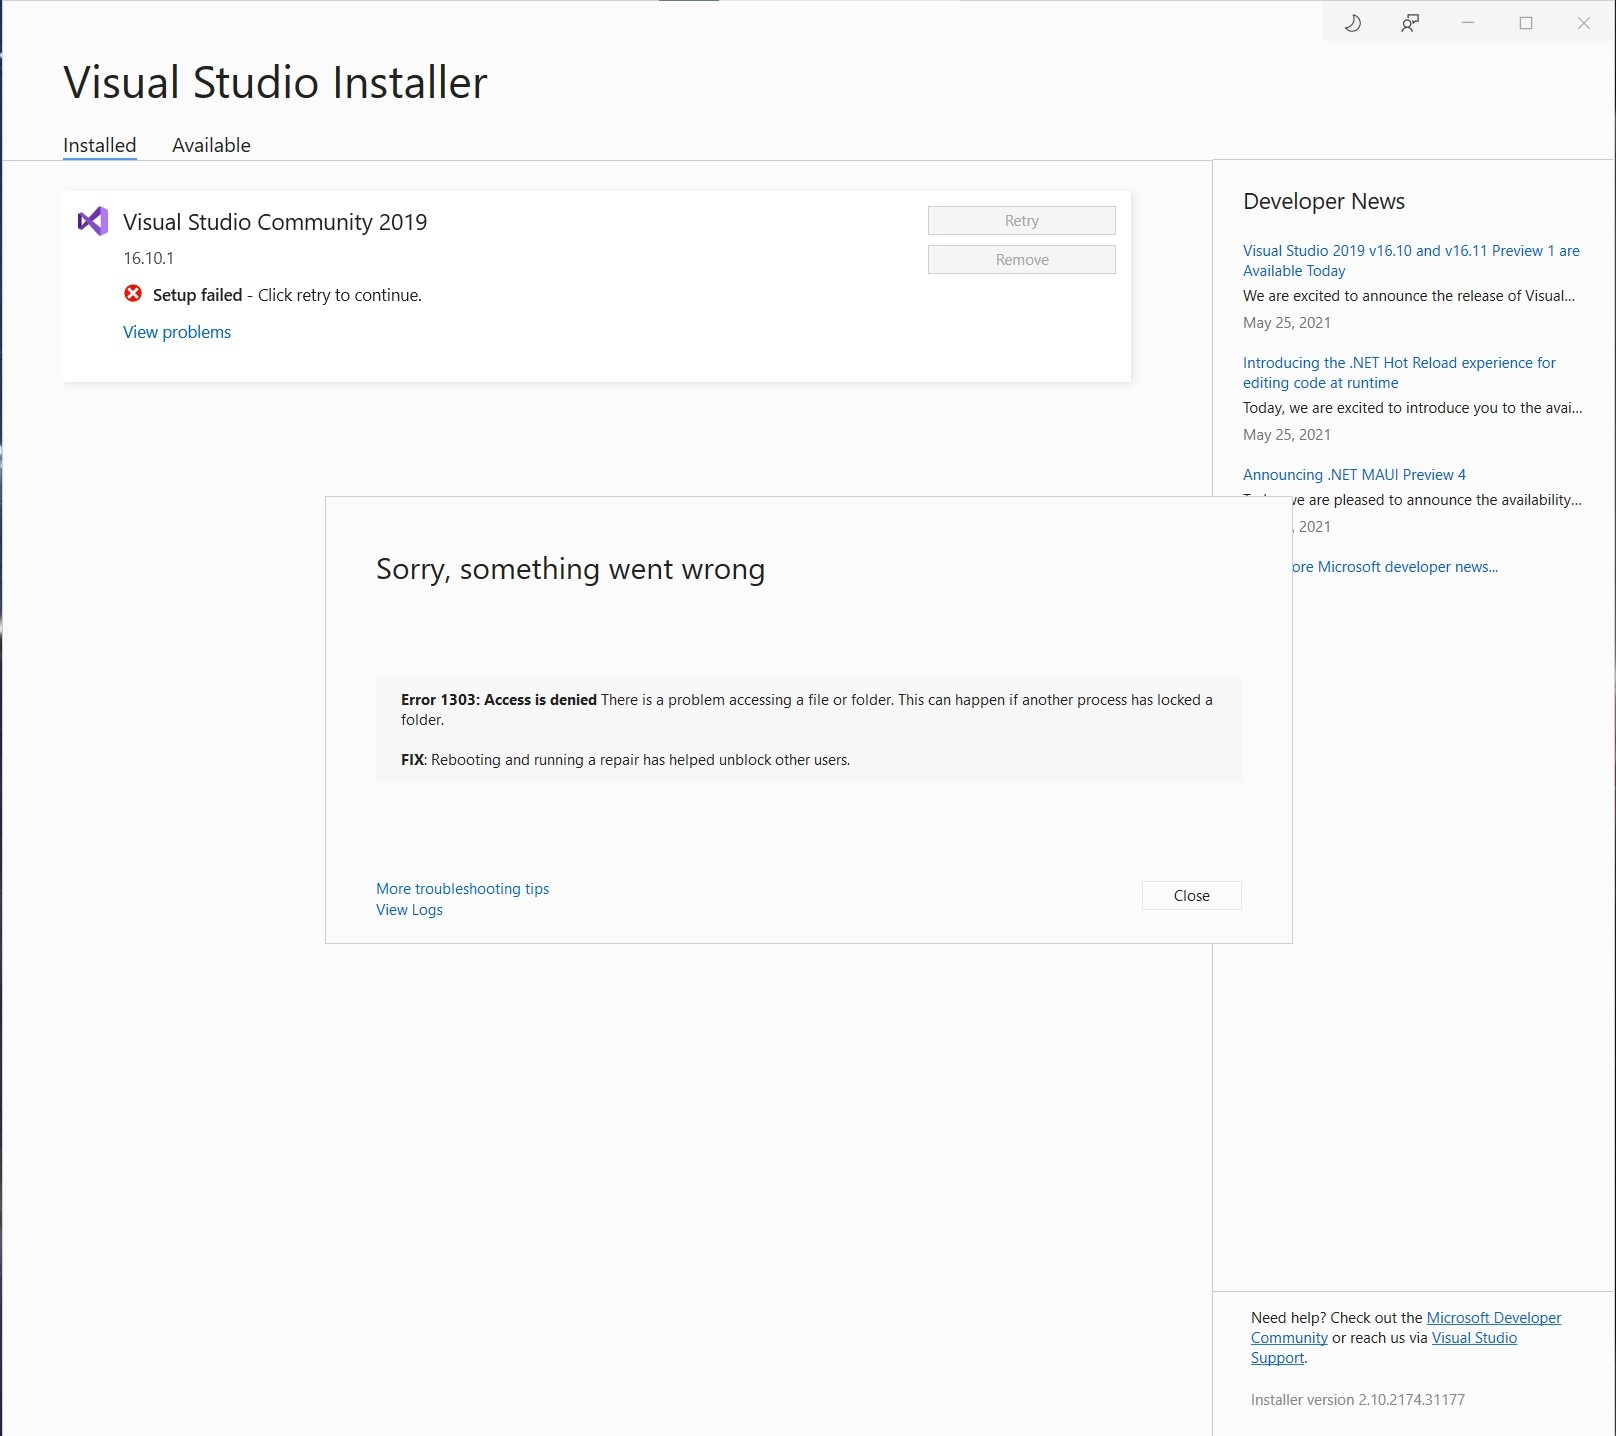Close the error dialog

[1191, 895]
